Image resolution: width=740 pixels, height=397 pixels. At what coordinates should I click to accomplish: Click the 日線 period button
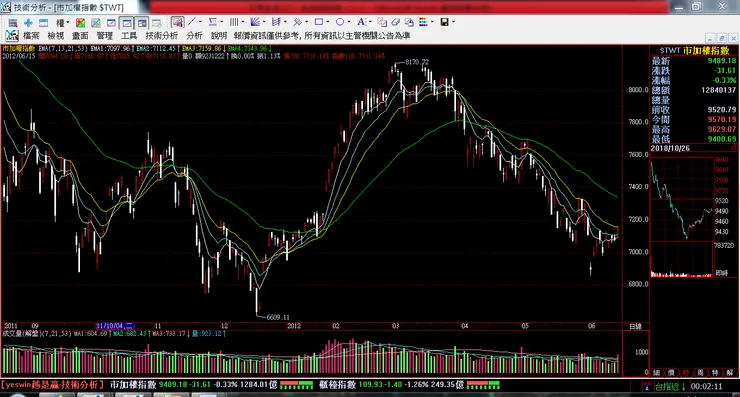635,327
